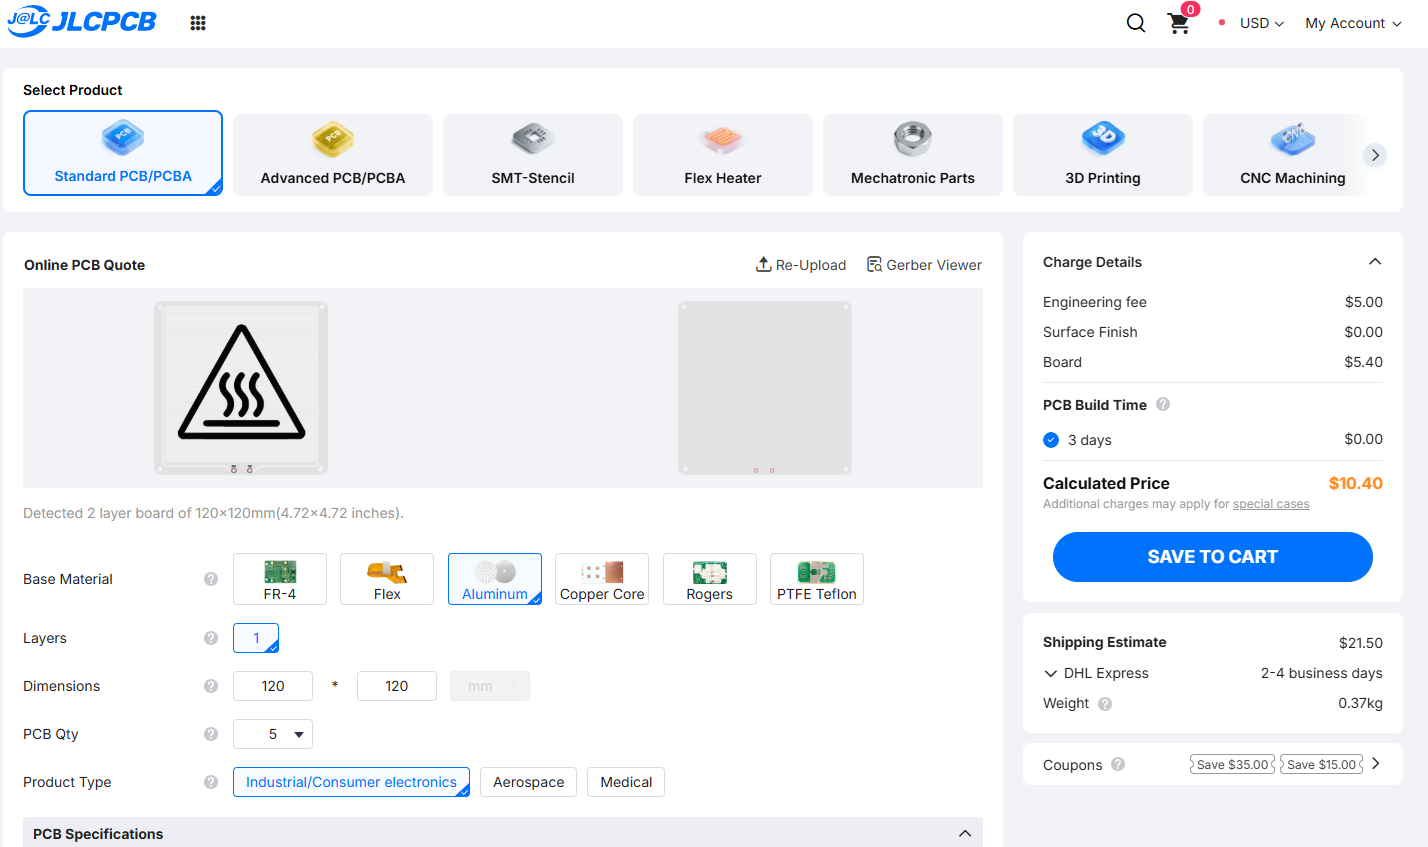Select Industrial/Consumer electronics product type

pos(351,782)
